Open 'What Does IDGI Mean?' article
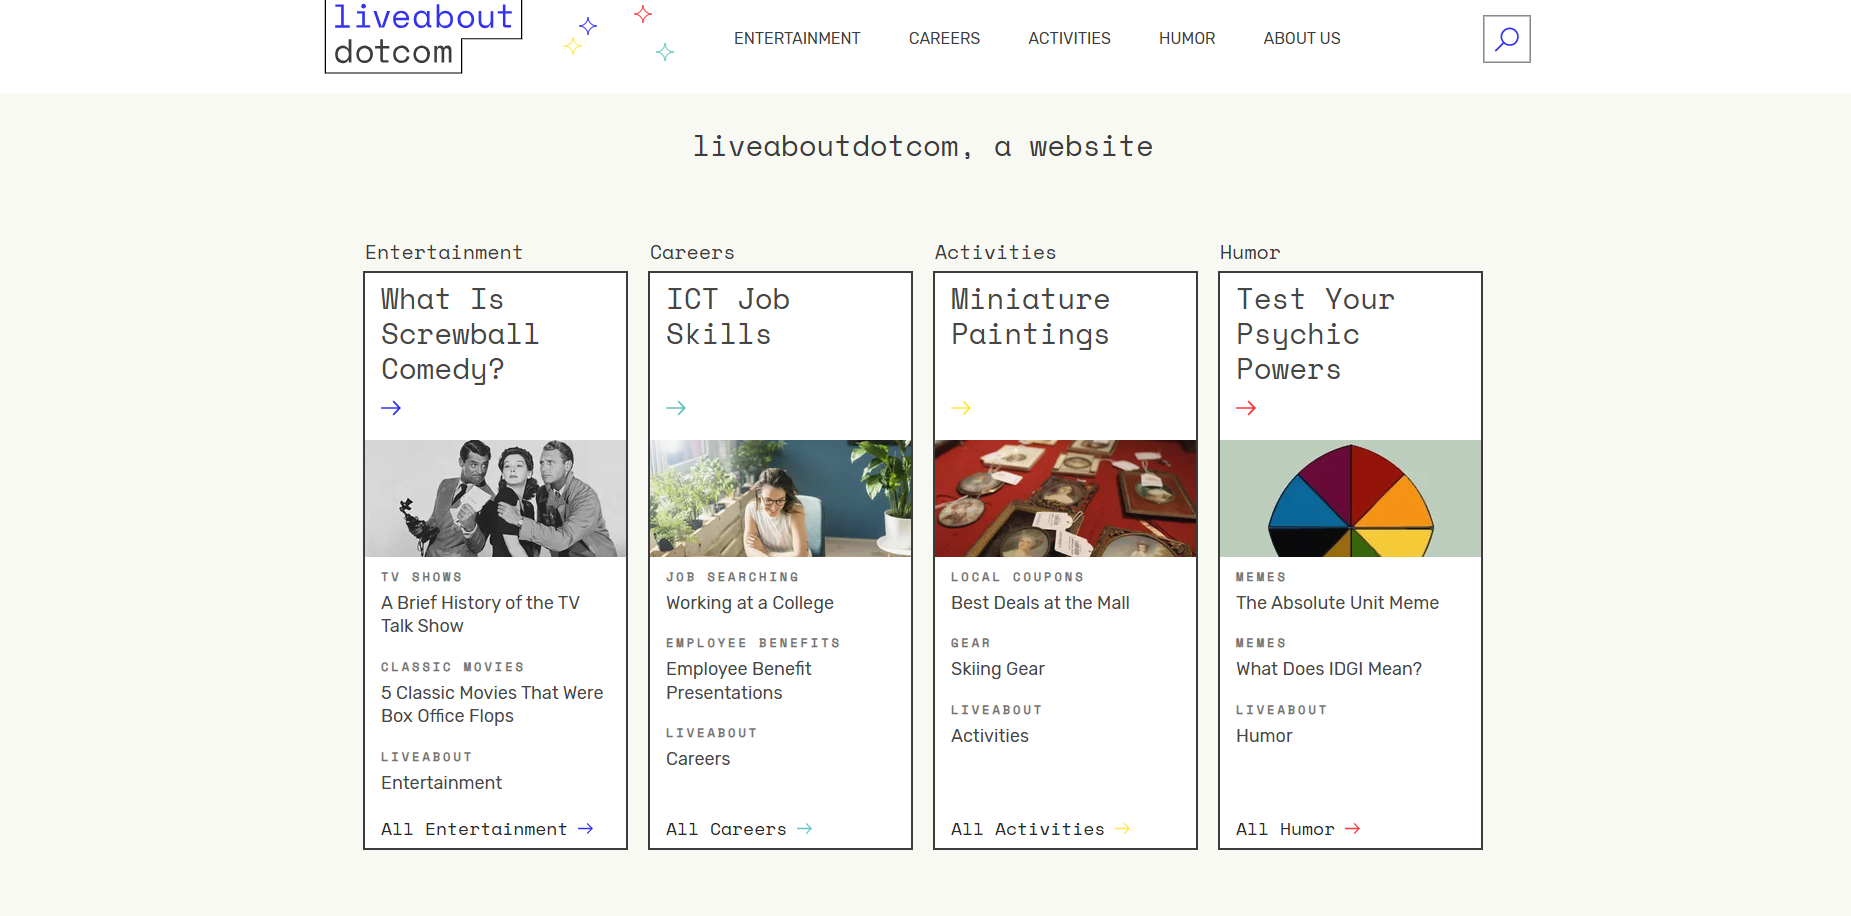The image size is (1851, 916). point(1329,669)
